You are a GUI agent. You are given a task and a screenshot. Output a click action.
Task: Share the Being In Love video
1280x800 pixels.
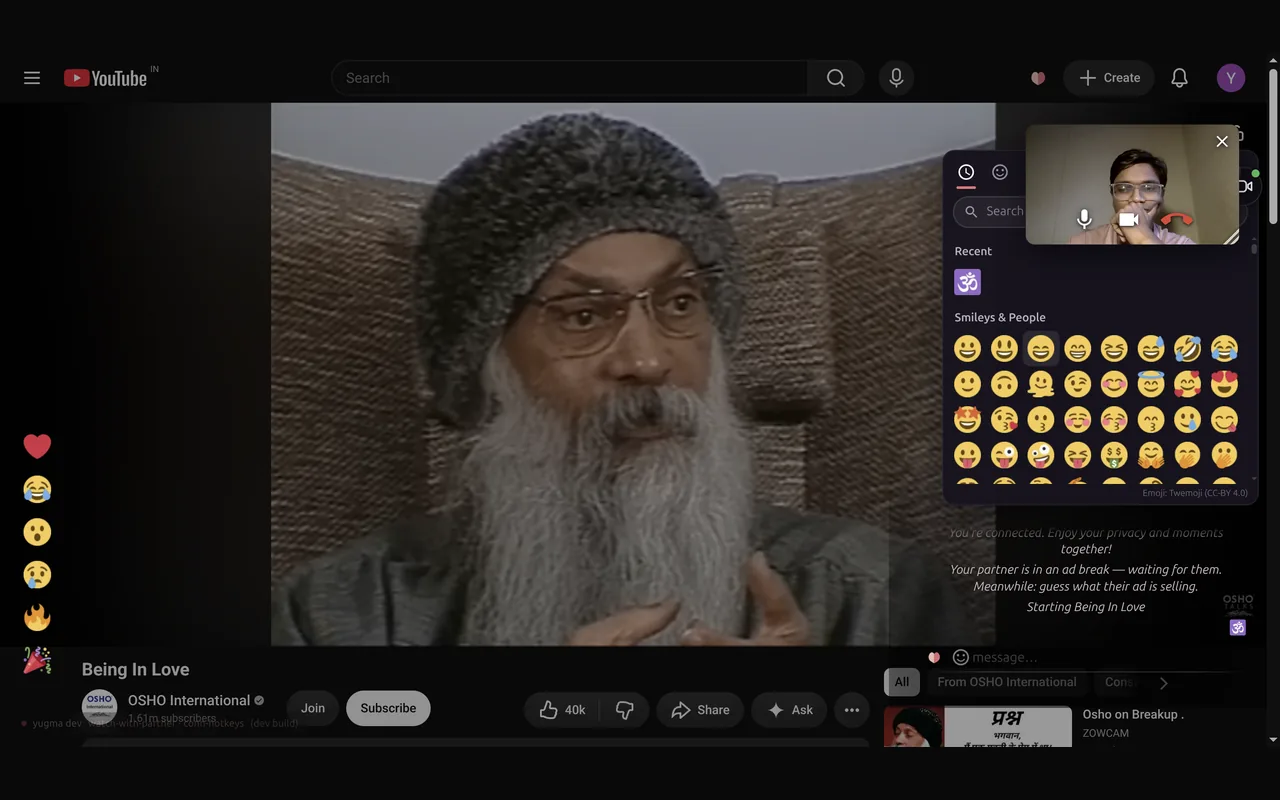pos(700,710)
